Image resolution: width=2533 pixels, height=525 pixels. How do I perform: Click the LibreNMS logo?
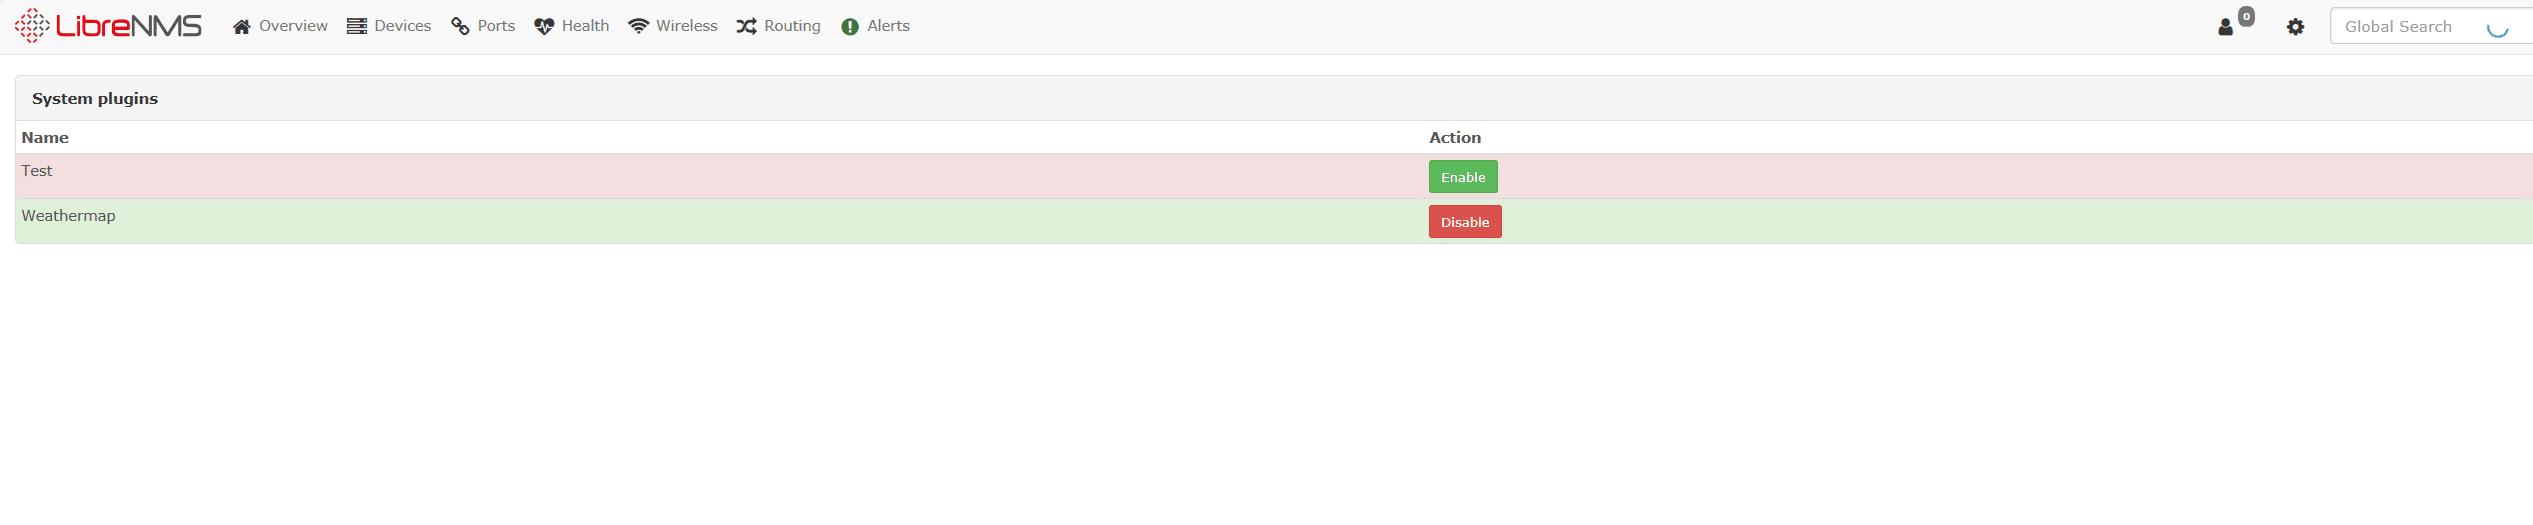[108, 26]
